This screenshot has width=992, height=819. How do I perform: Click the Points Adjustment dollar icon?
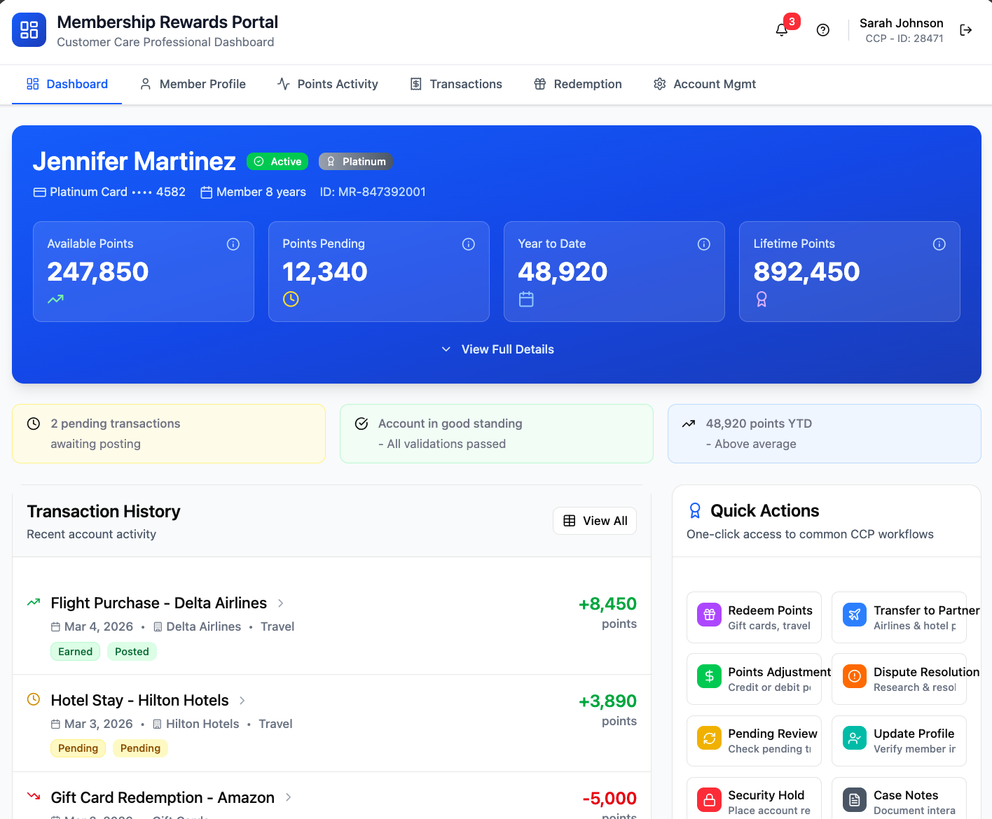[709, 676]
